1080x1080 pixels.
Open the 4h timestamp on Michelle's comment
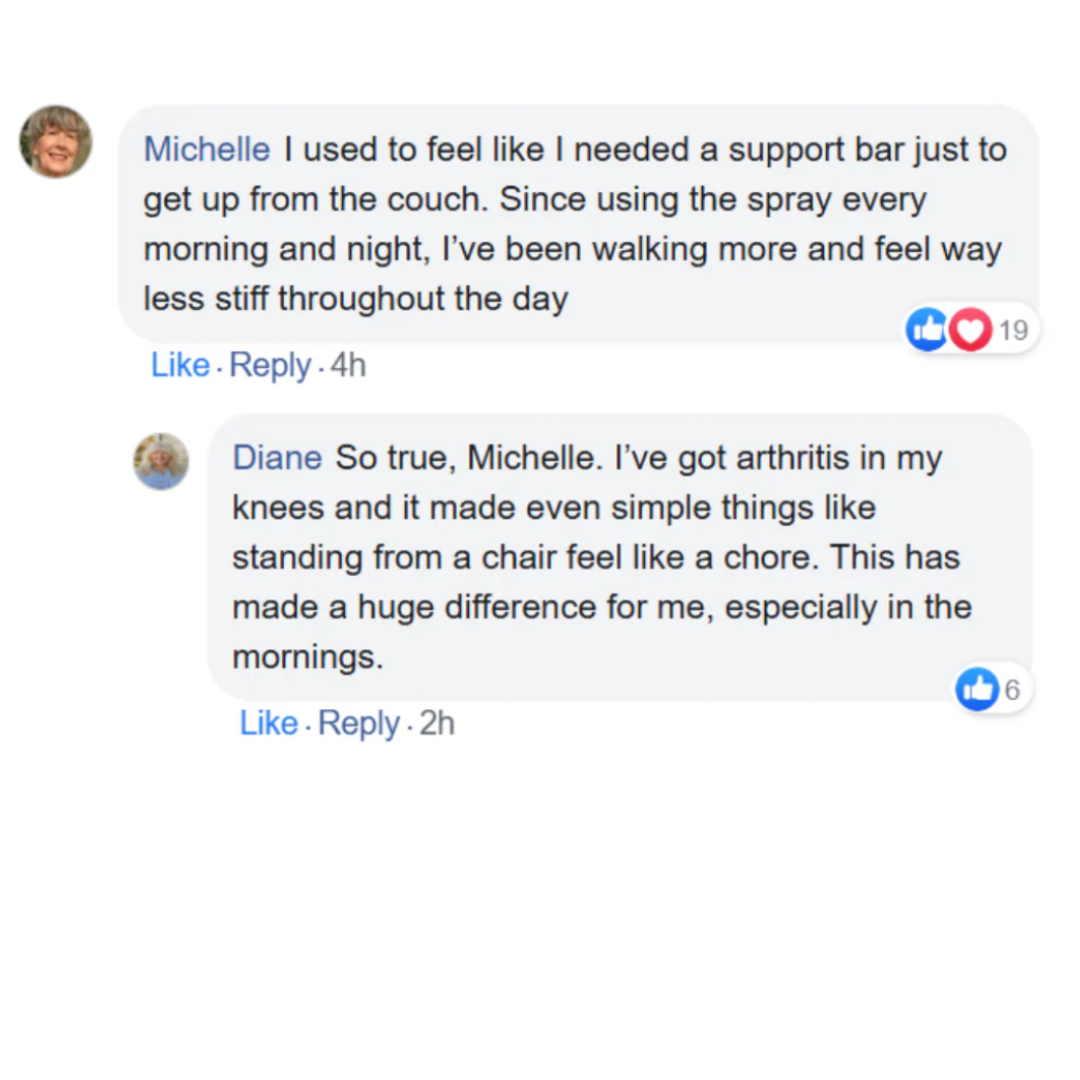click(347, 366)
